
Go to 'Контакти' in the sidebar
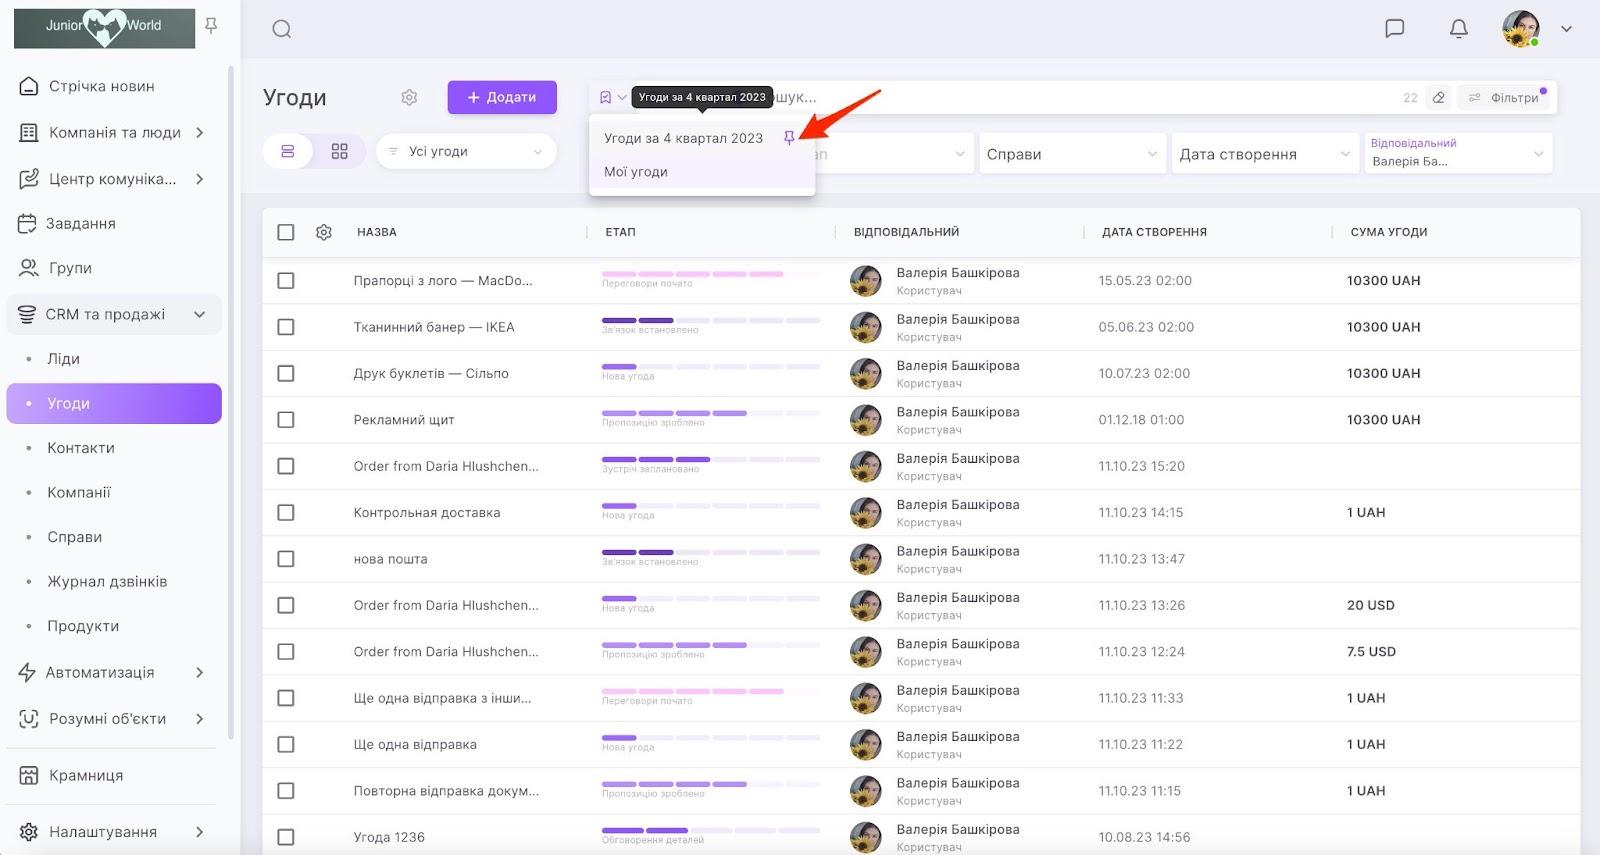click(81, 448)
